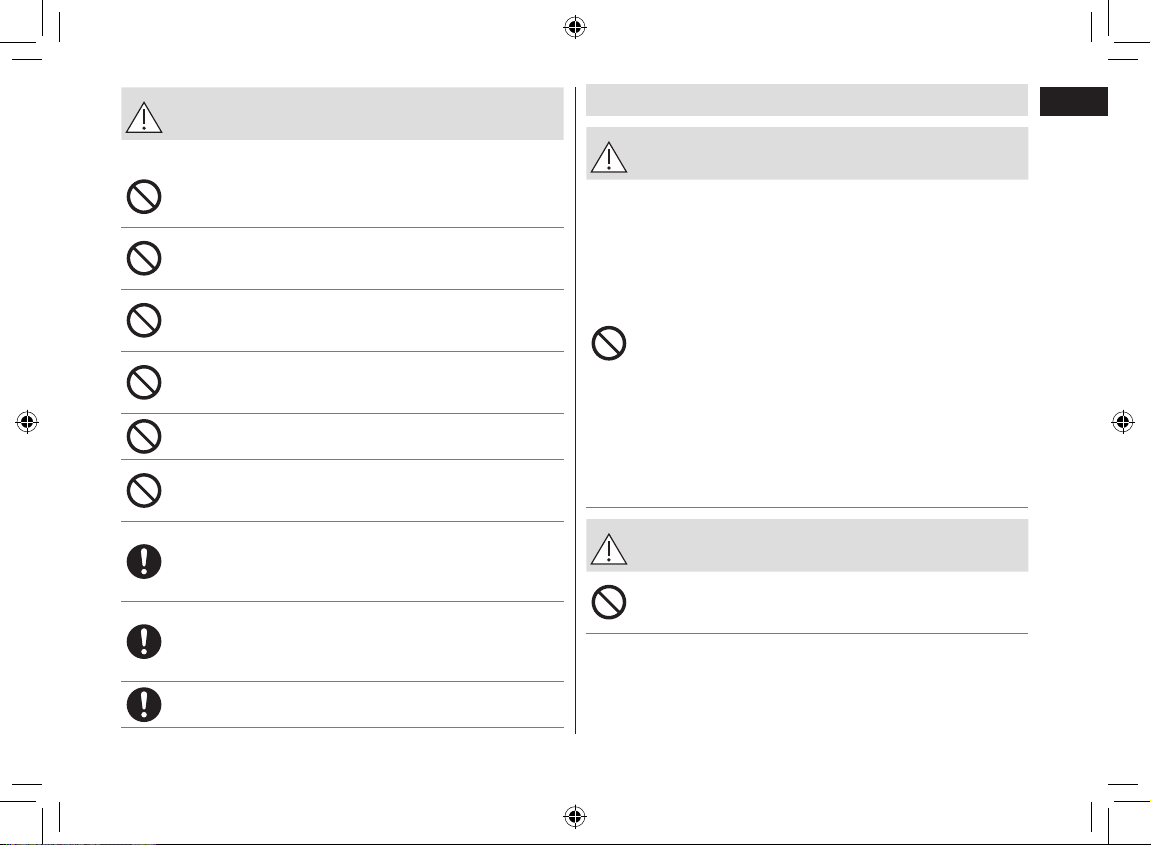This screenshot has width=1151, height=845.
Task: Click the lower warning triangle in right column
Action: pos(609,549)
